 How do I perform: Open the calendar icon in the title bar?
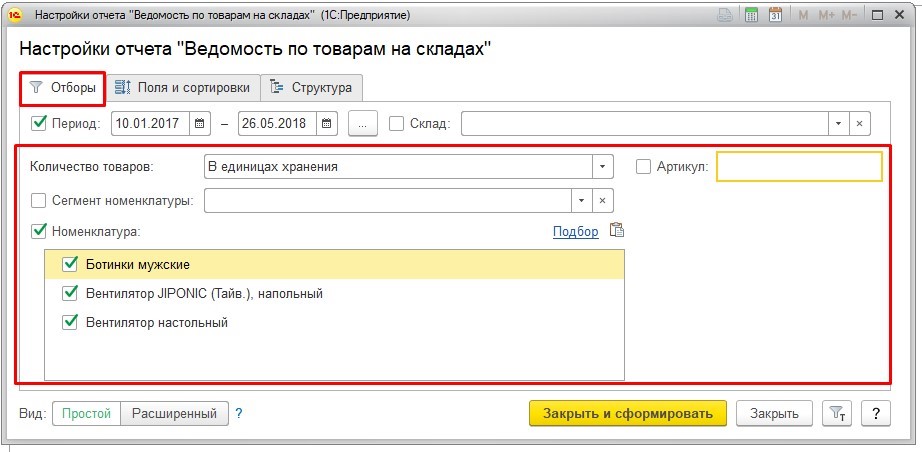click(775, 16)
